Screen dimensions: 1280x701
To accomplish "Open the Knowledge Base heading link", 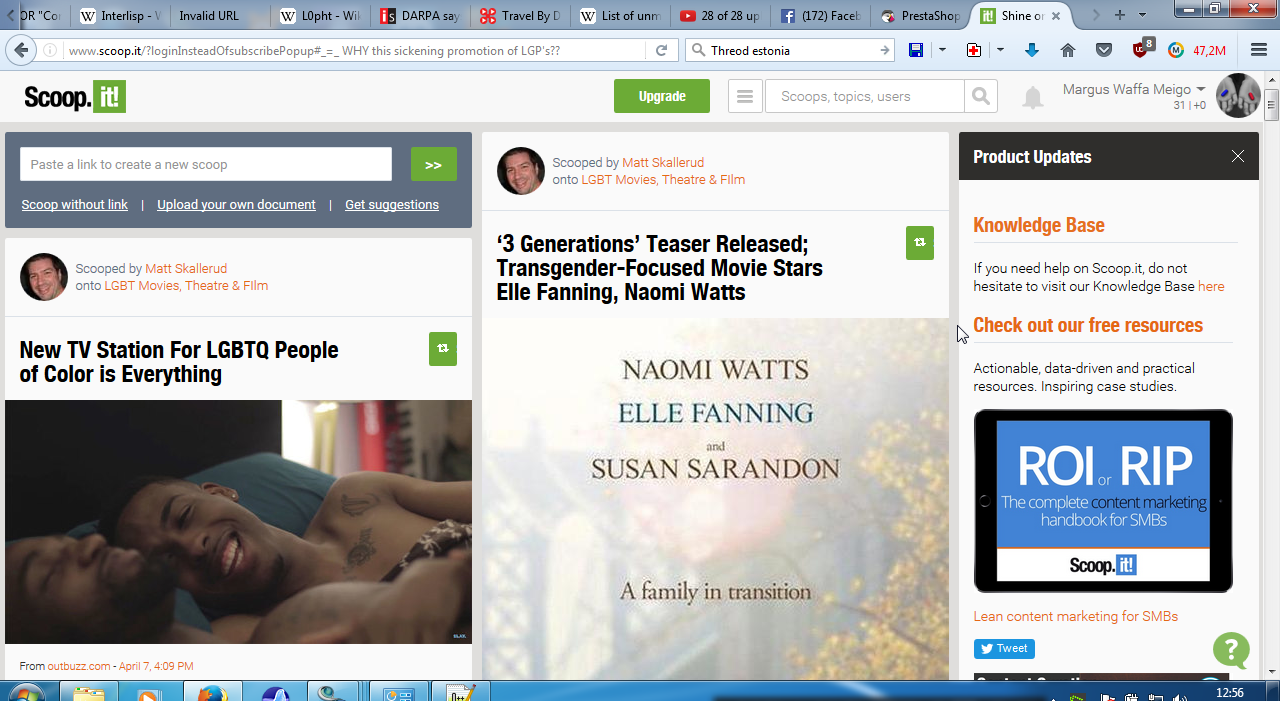I will coord(1039,225).
